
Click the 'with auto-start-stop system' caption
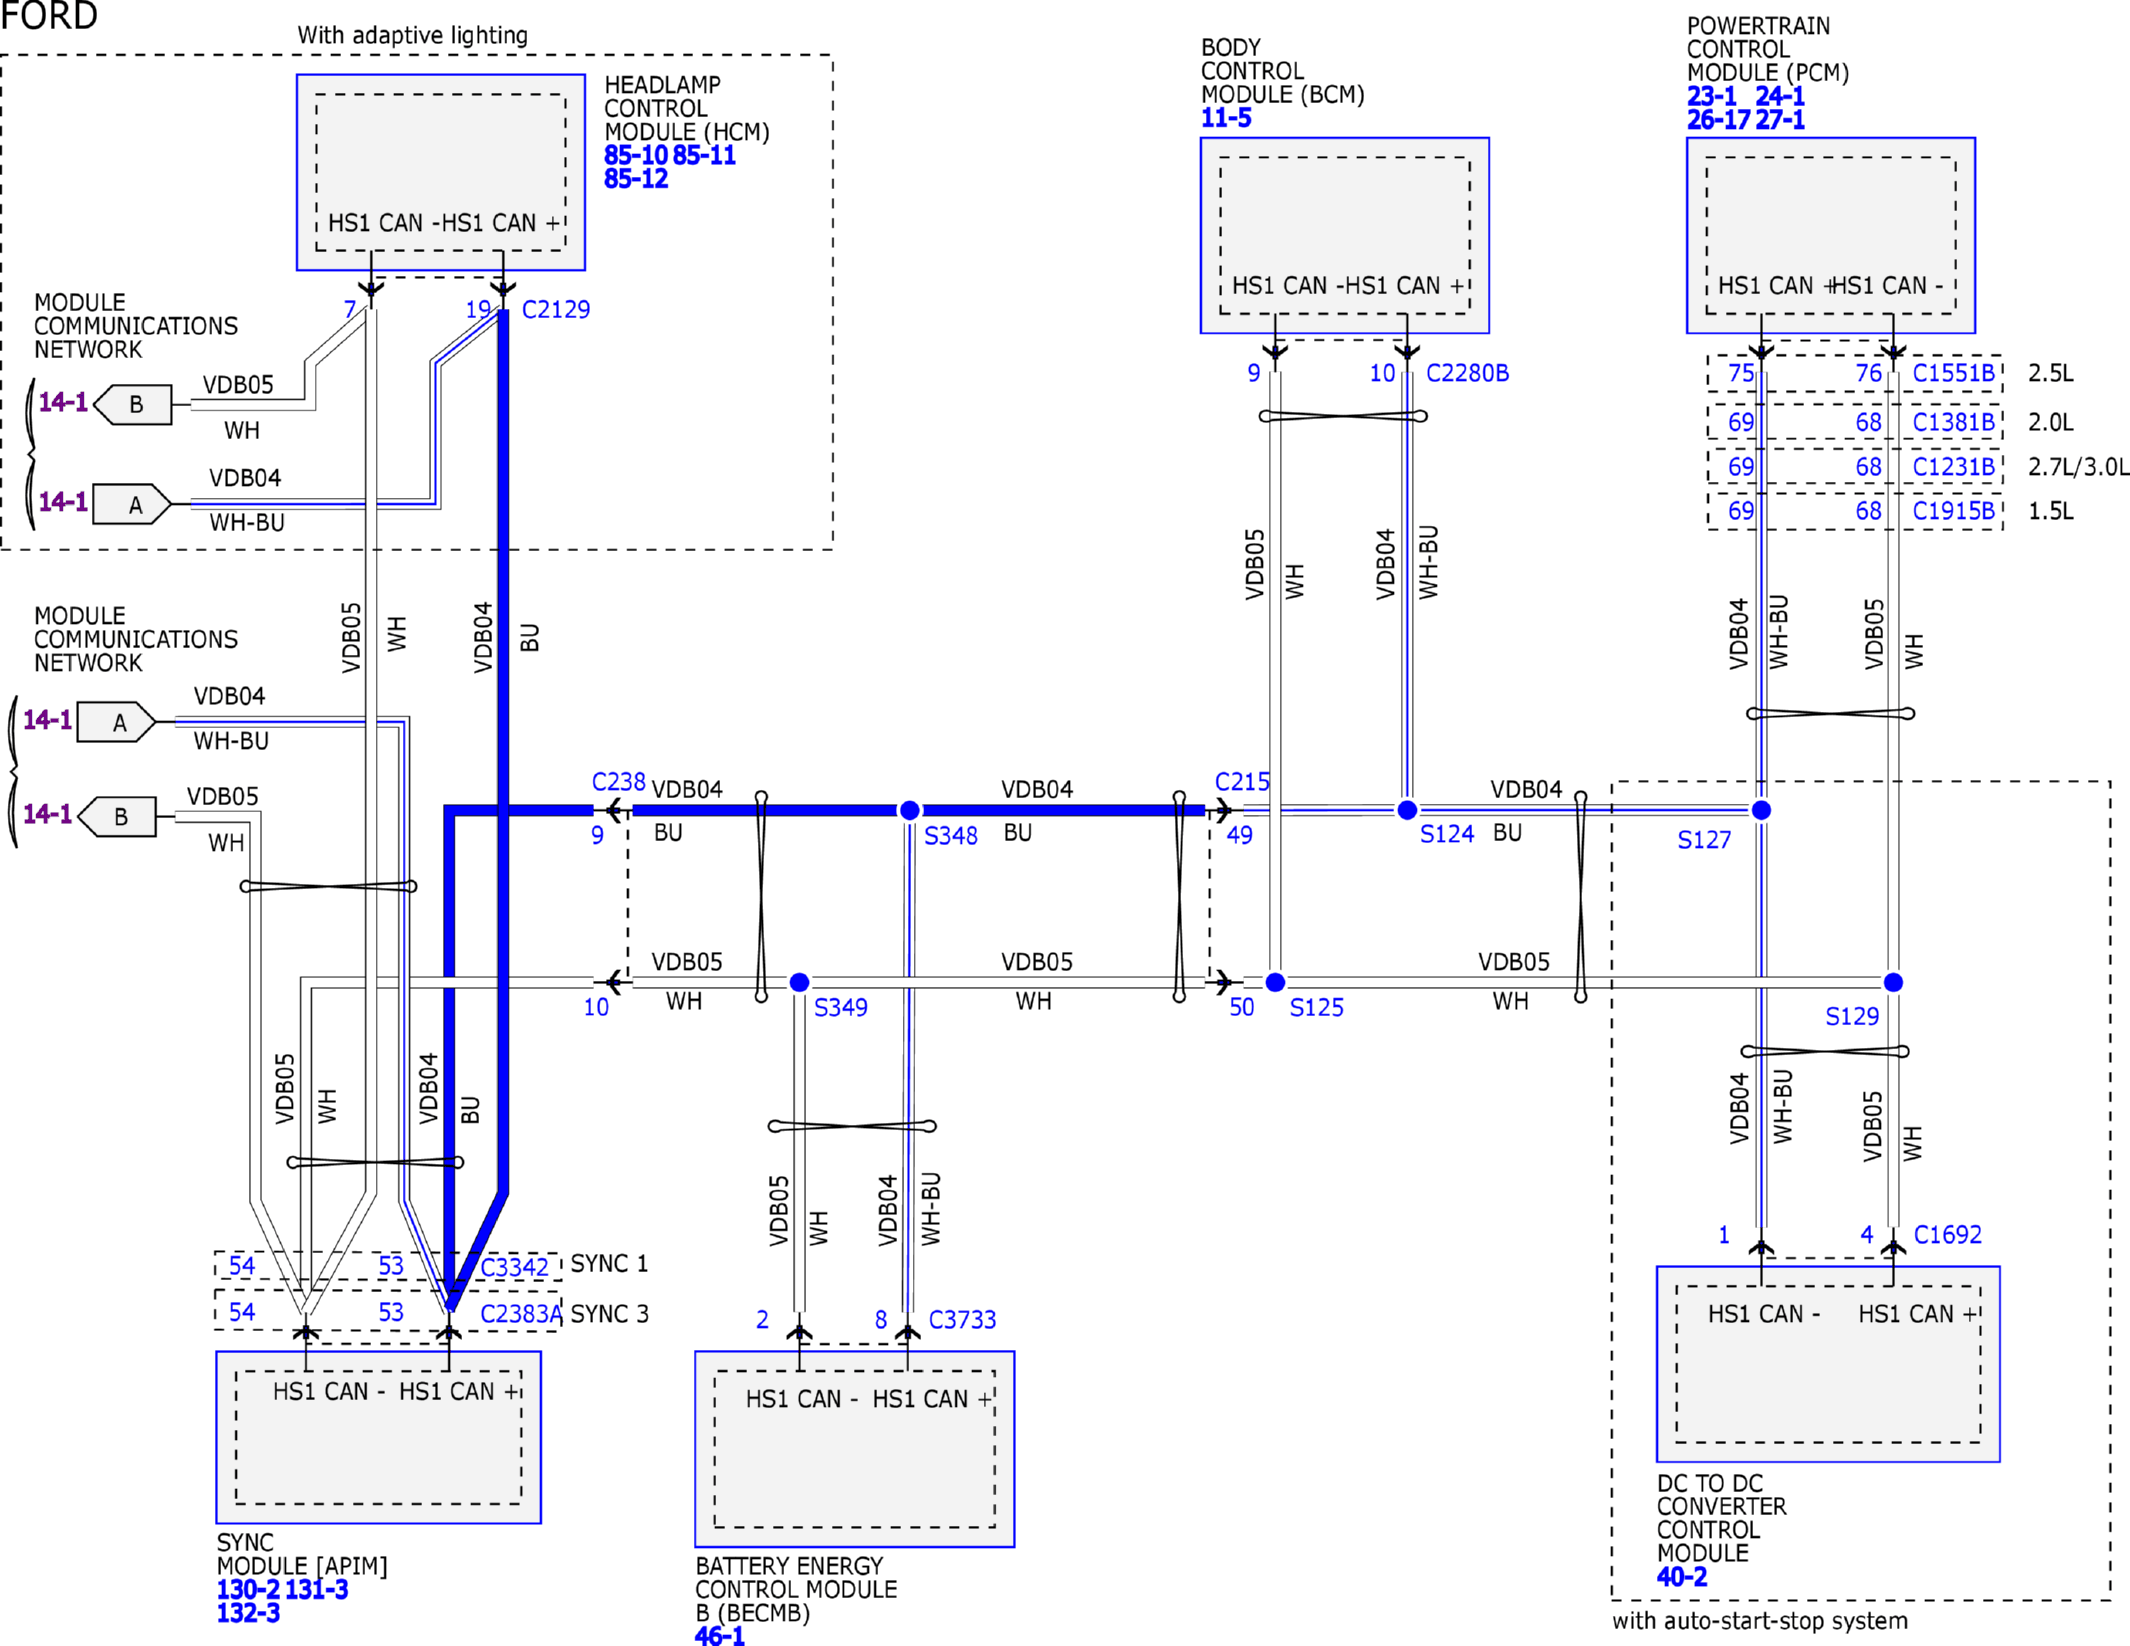(x=1760, y=1621)
